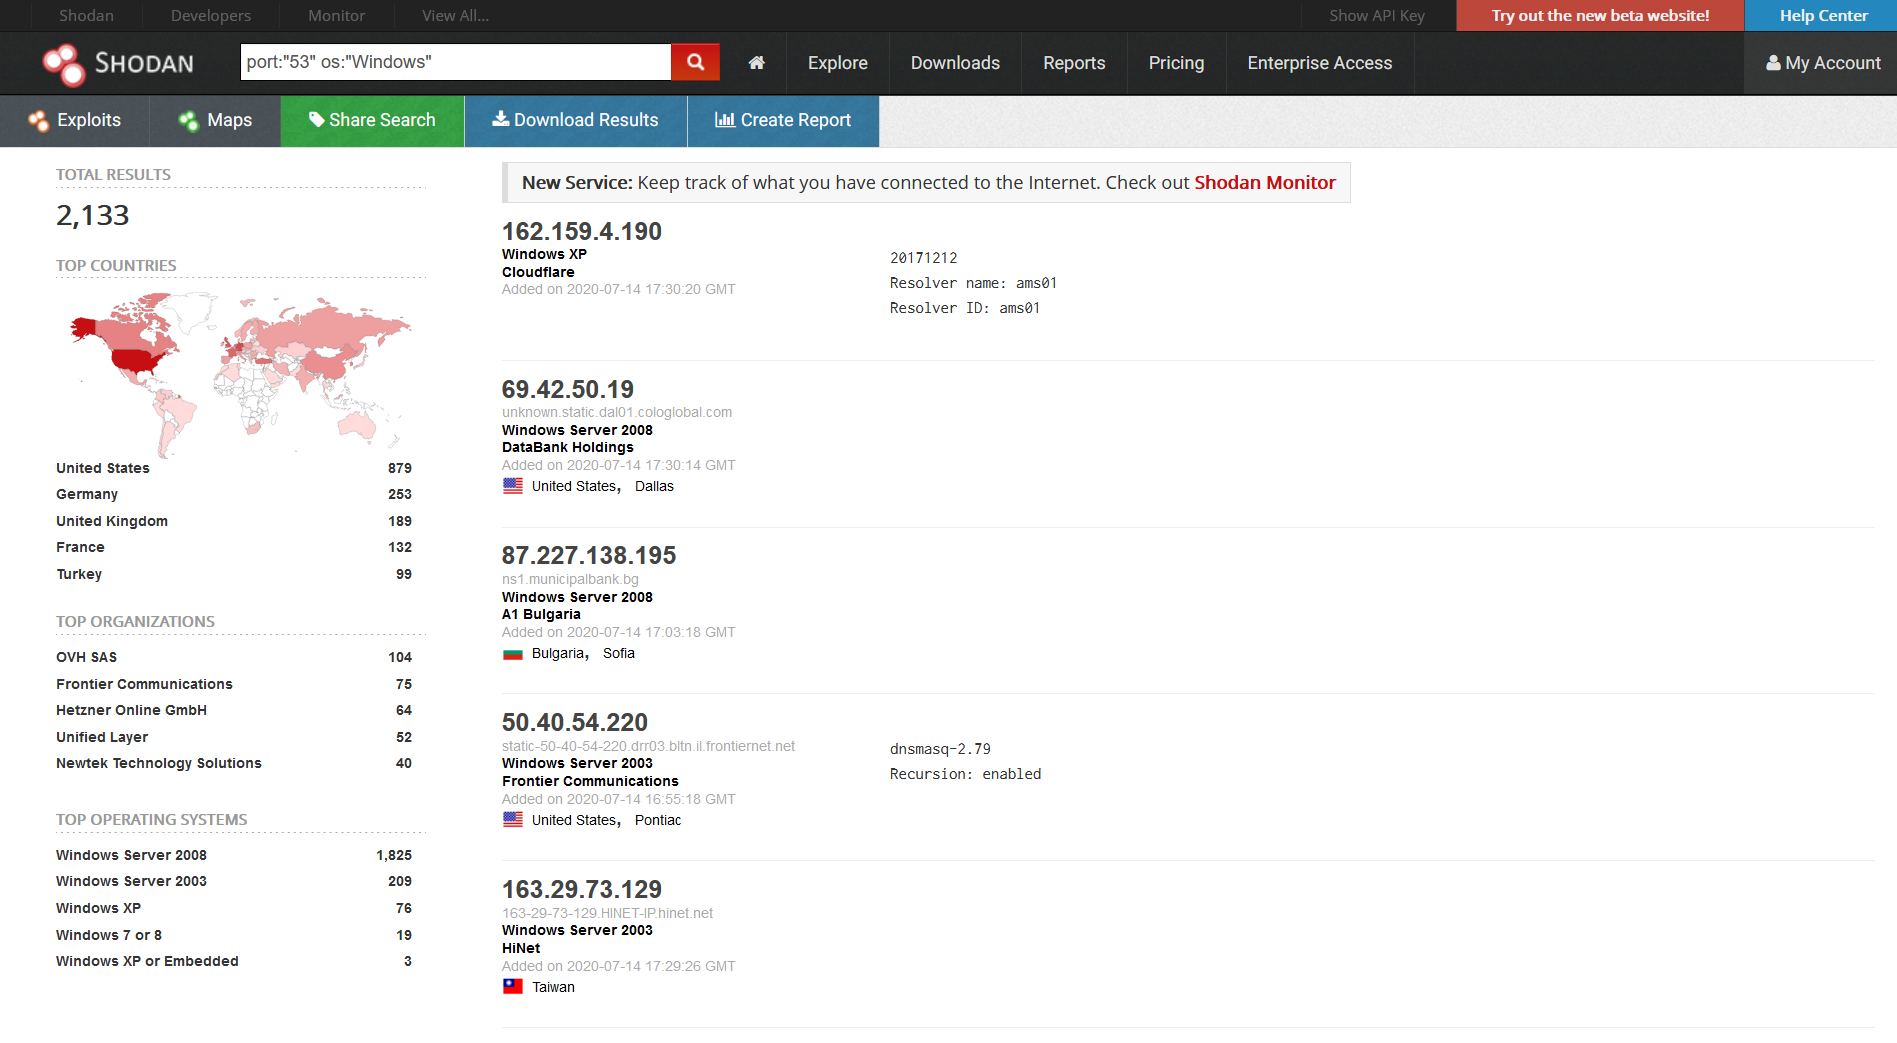Click the Share Search text label
Screen dimensions: 1897x1043
pos(382,120)
